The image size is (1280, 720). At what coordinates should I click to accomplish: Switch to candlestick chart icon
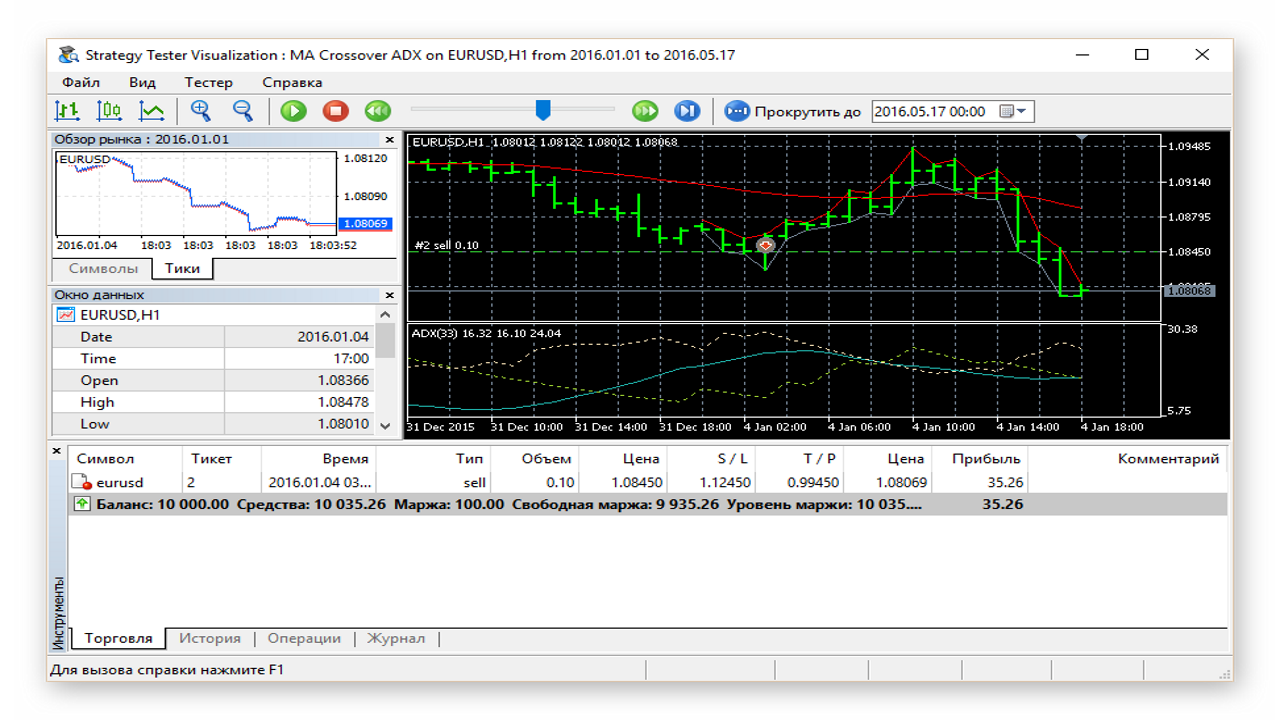point(109,111)
